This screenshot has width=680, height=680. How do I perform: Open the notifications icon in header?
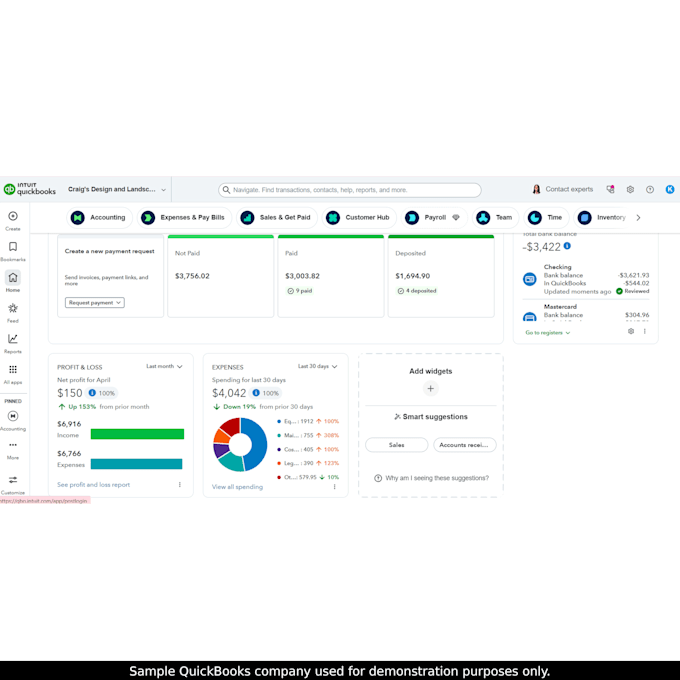coord(611,189)
